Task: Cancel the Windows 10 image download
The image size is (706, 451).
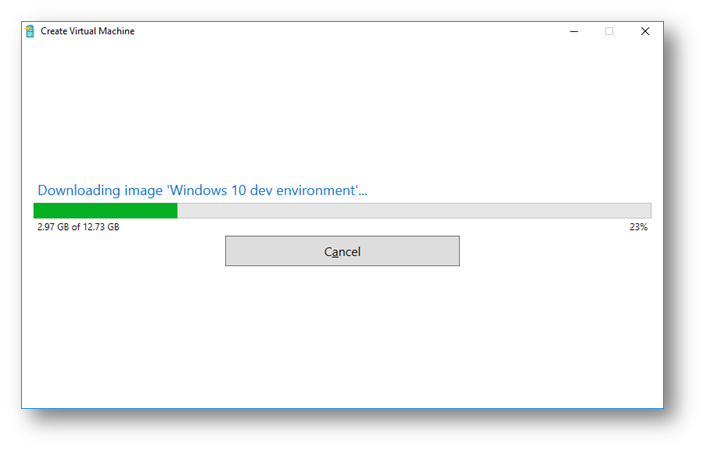Action: pos(342,251)
